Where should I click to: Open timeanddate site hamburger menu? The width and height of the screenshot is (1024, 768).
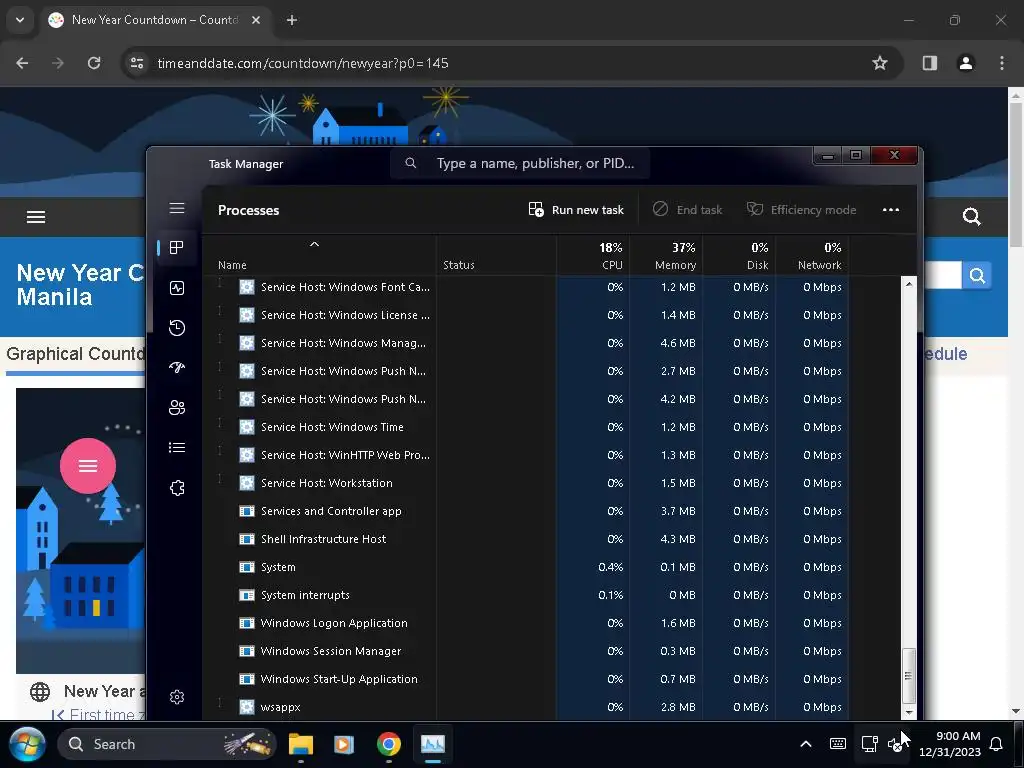click(x=36, y=217)
